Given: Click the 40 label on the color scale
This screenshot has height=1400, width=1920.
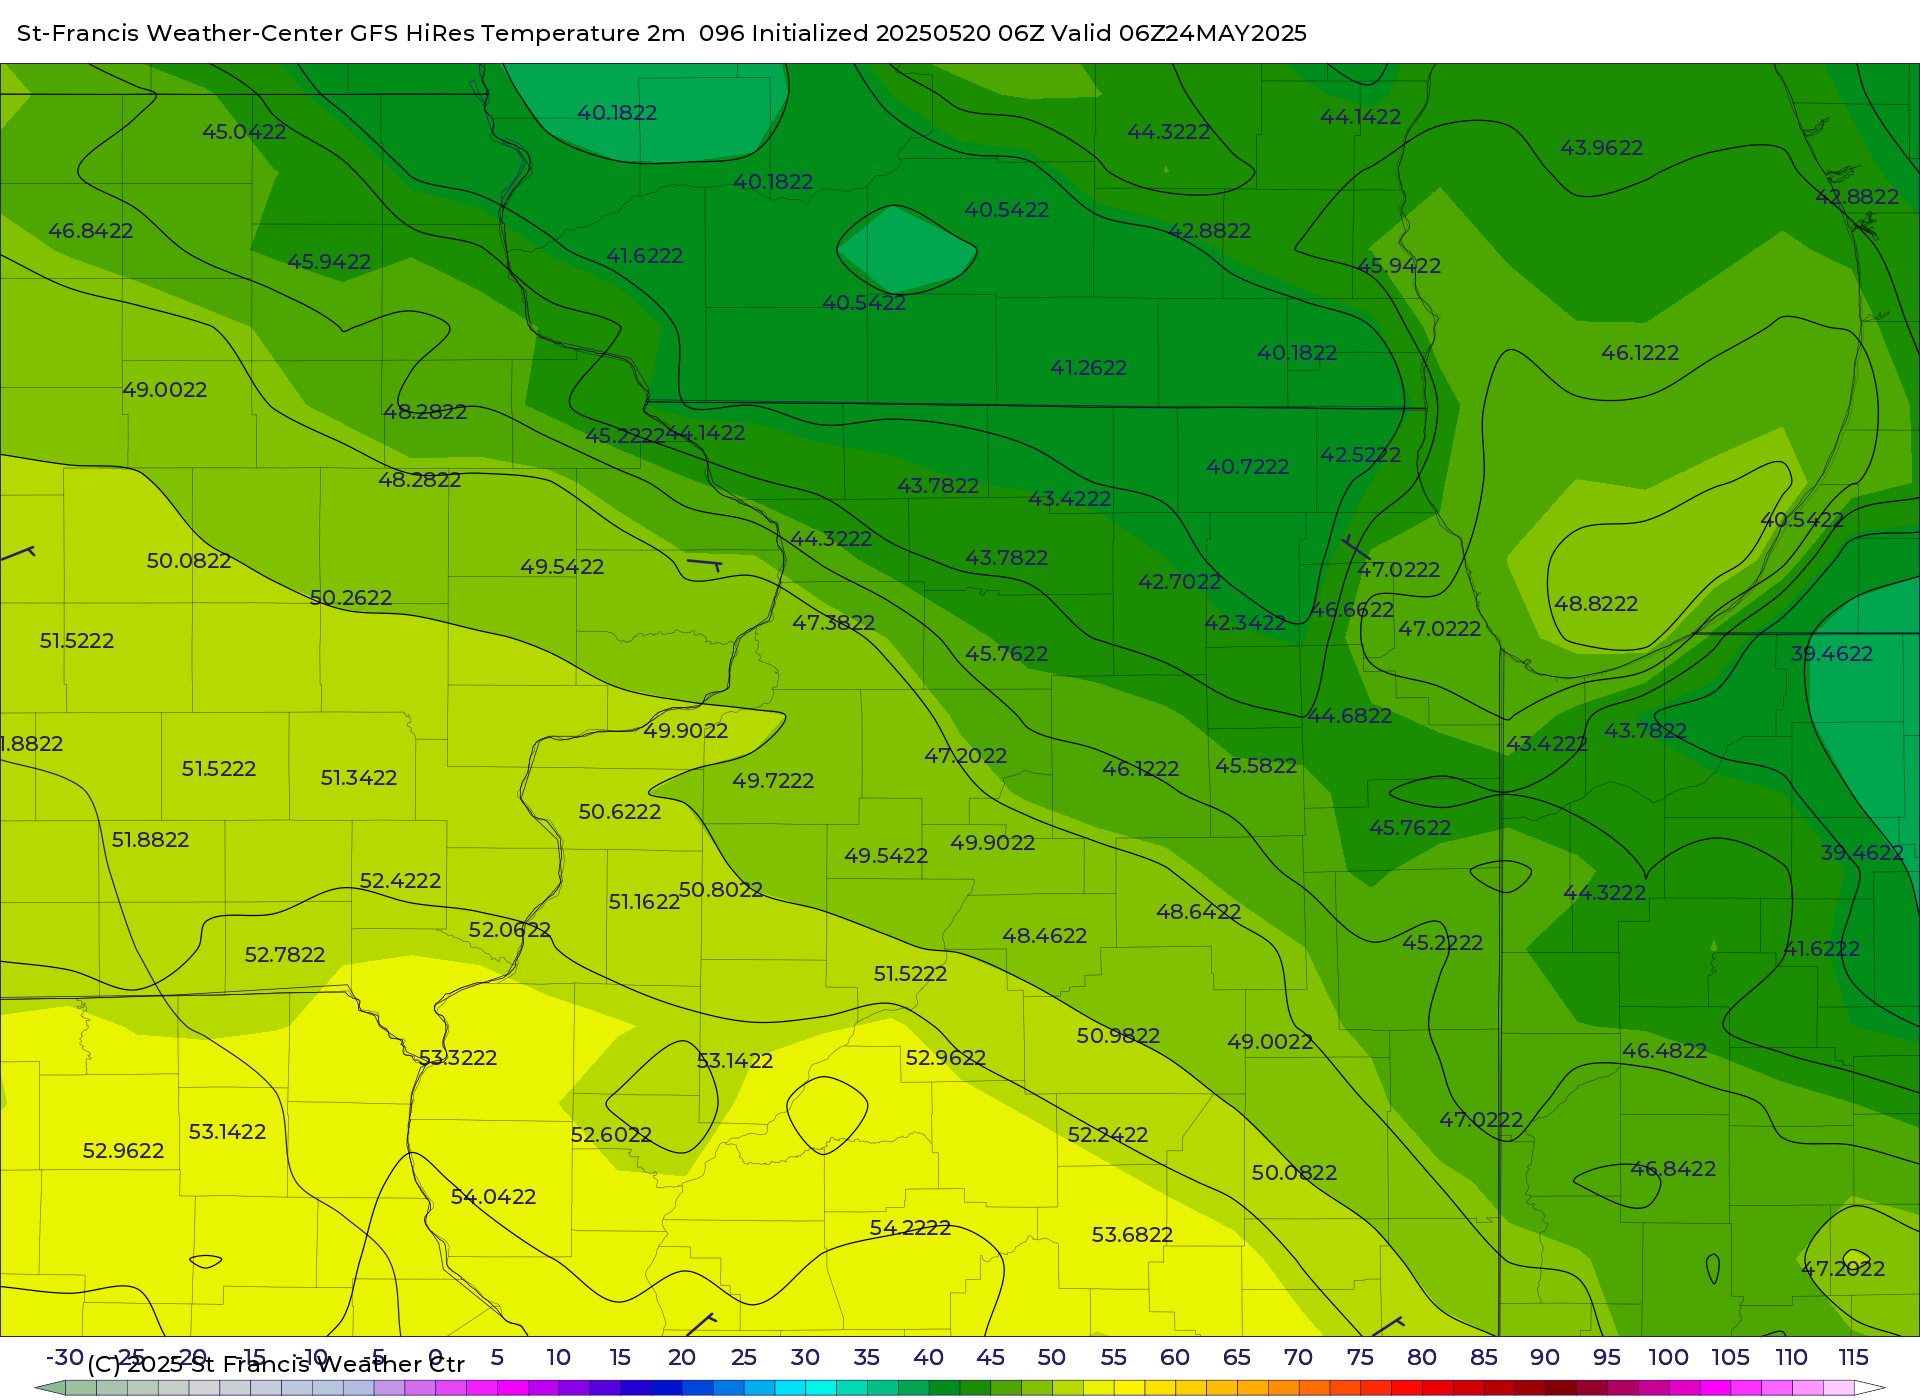Looking at the screenshot, I should (928, 1358).
